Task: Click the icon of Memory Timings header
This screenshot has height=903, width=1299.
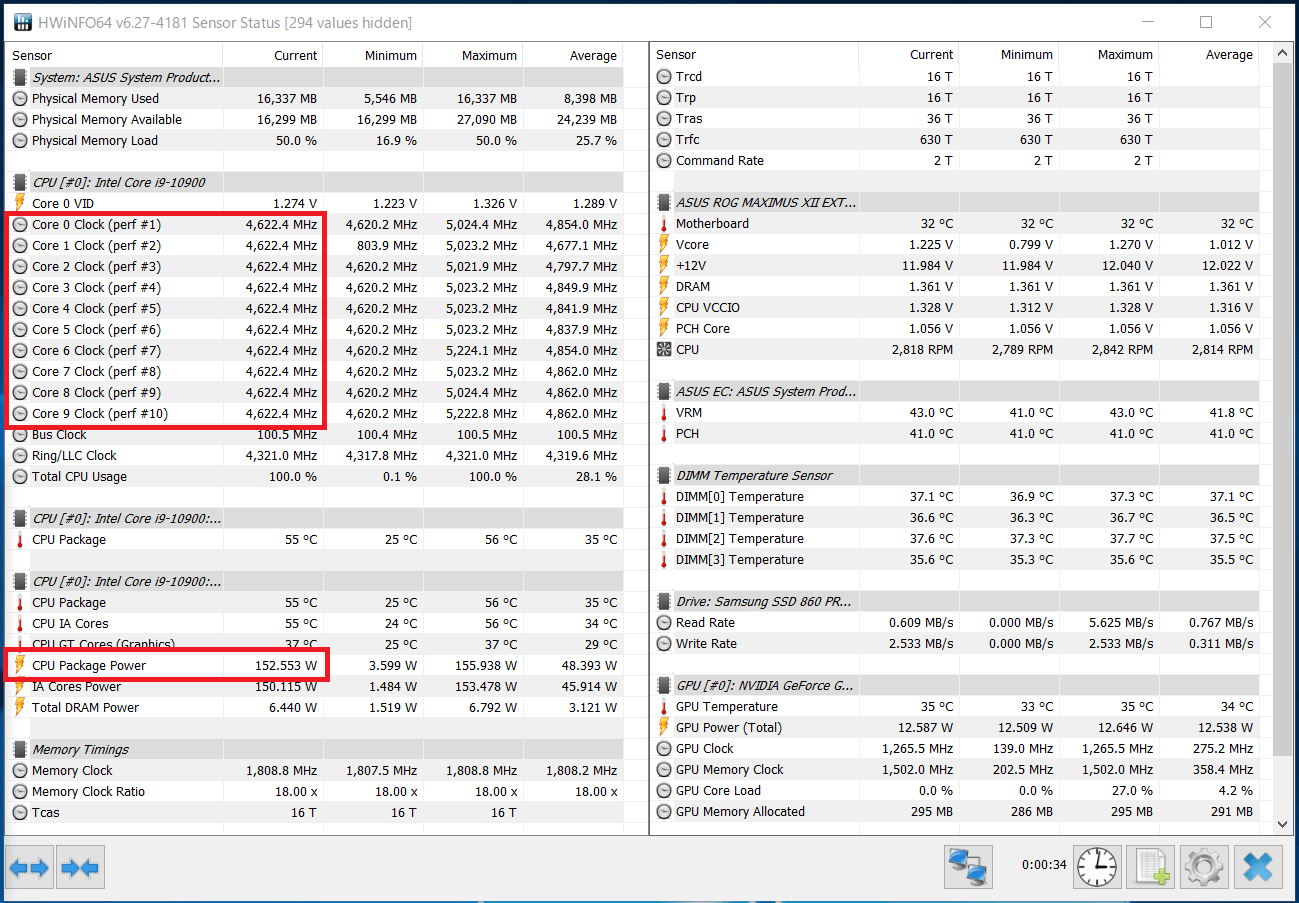Action: 20,749
